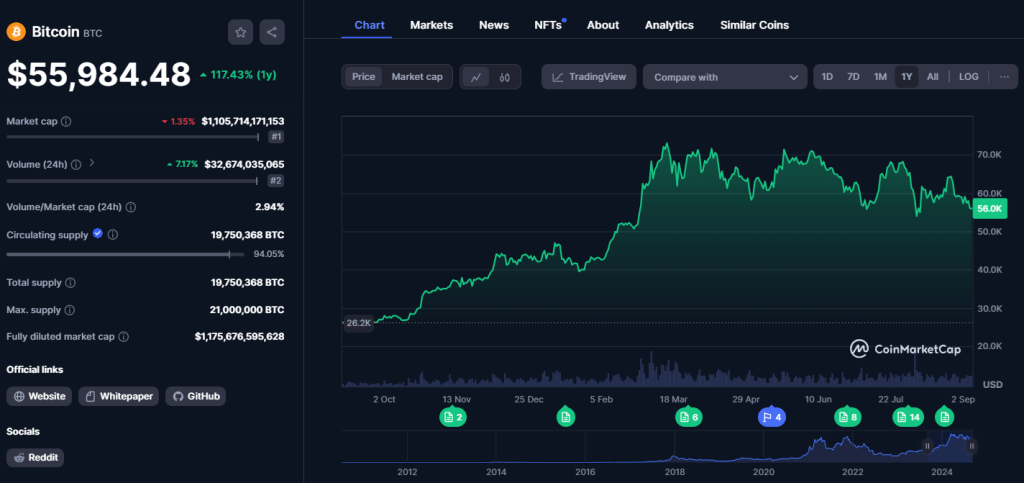This screenshot has width=1024, height=483.
Task: Expand Volume (24h) details chevron
Action: pos(91,163)
